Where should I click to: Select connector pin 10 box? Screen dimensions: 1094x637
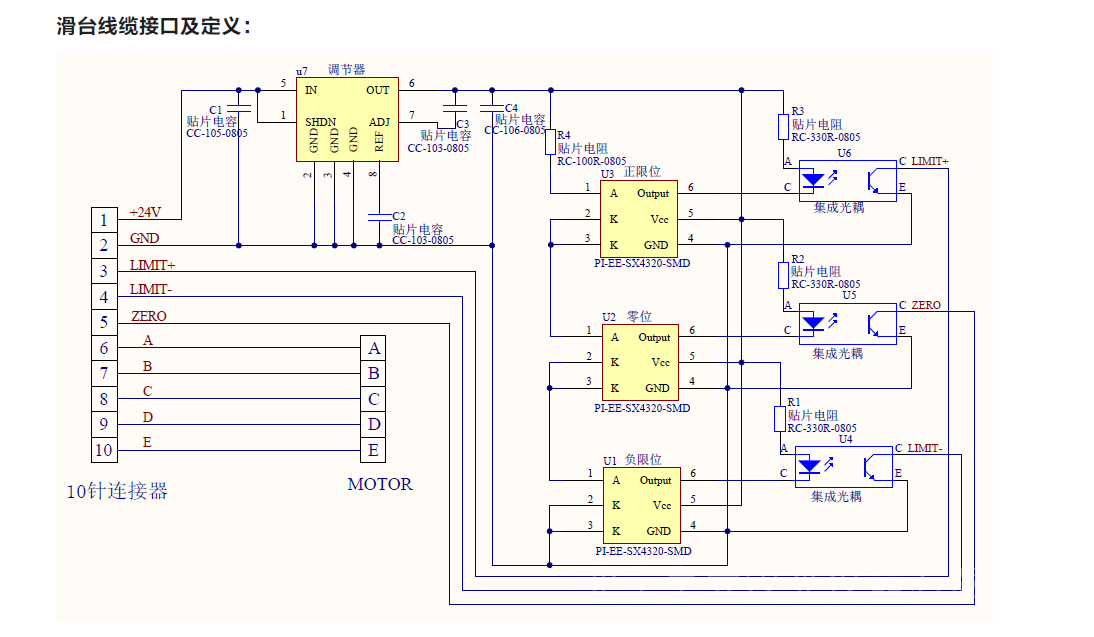click(103, 450)
